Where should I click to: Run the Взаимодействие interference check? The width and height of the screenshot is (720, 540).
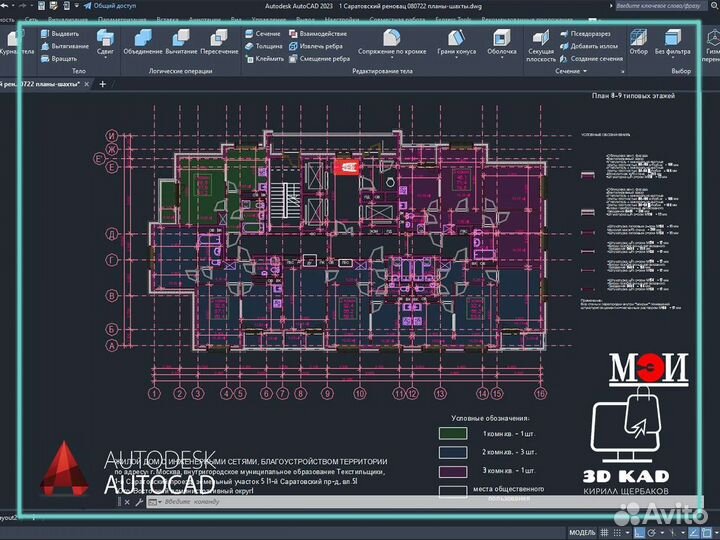(318, 34)
